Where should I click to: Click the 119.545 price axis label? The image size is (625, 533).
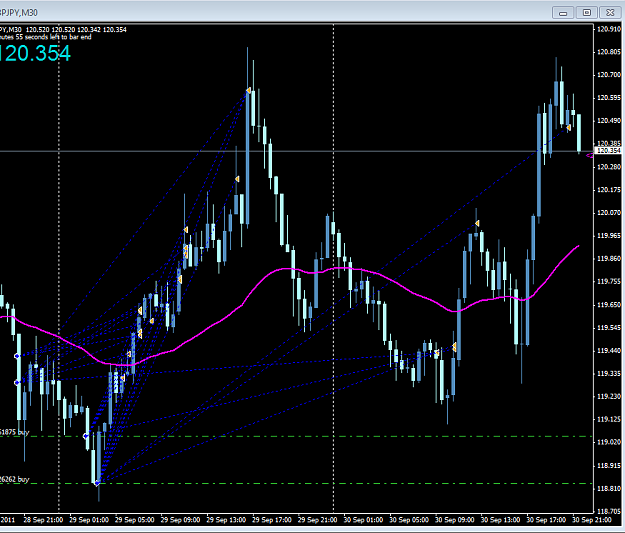click(x=609, y=328)
